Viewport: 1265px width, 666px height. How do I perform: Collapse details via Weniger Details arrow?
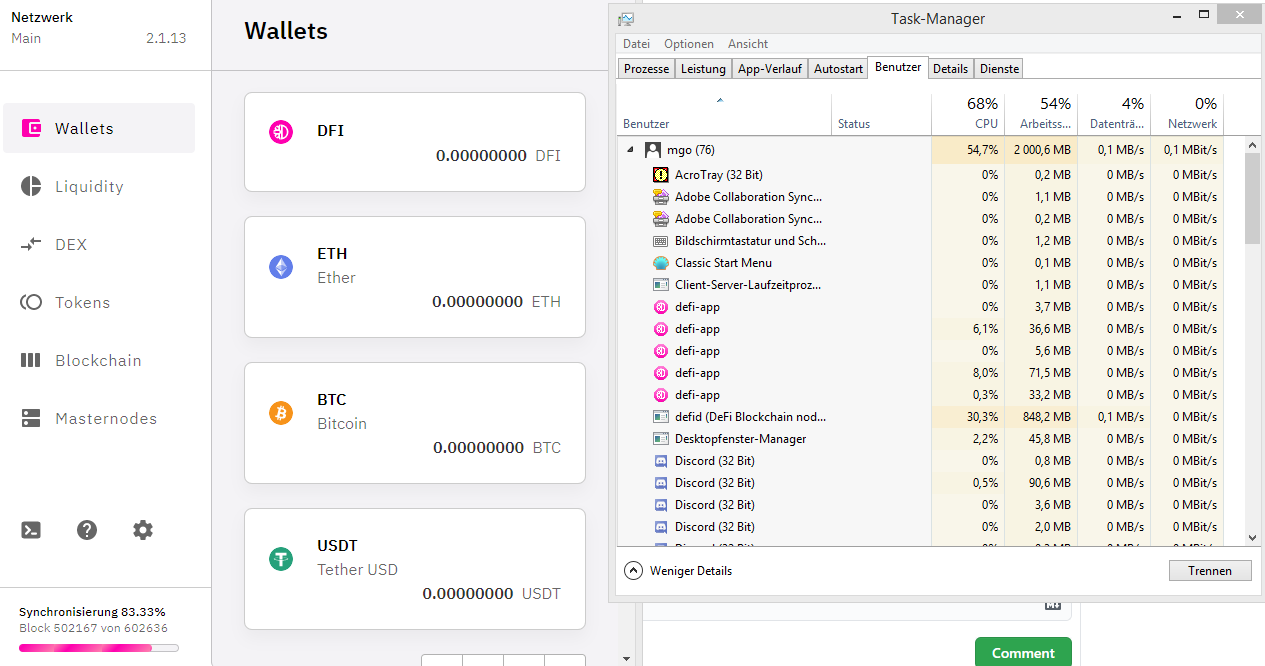pyautogui.click(x=633, y=571)
